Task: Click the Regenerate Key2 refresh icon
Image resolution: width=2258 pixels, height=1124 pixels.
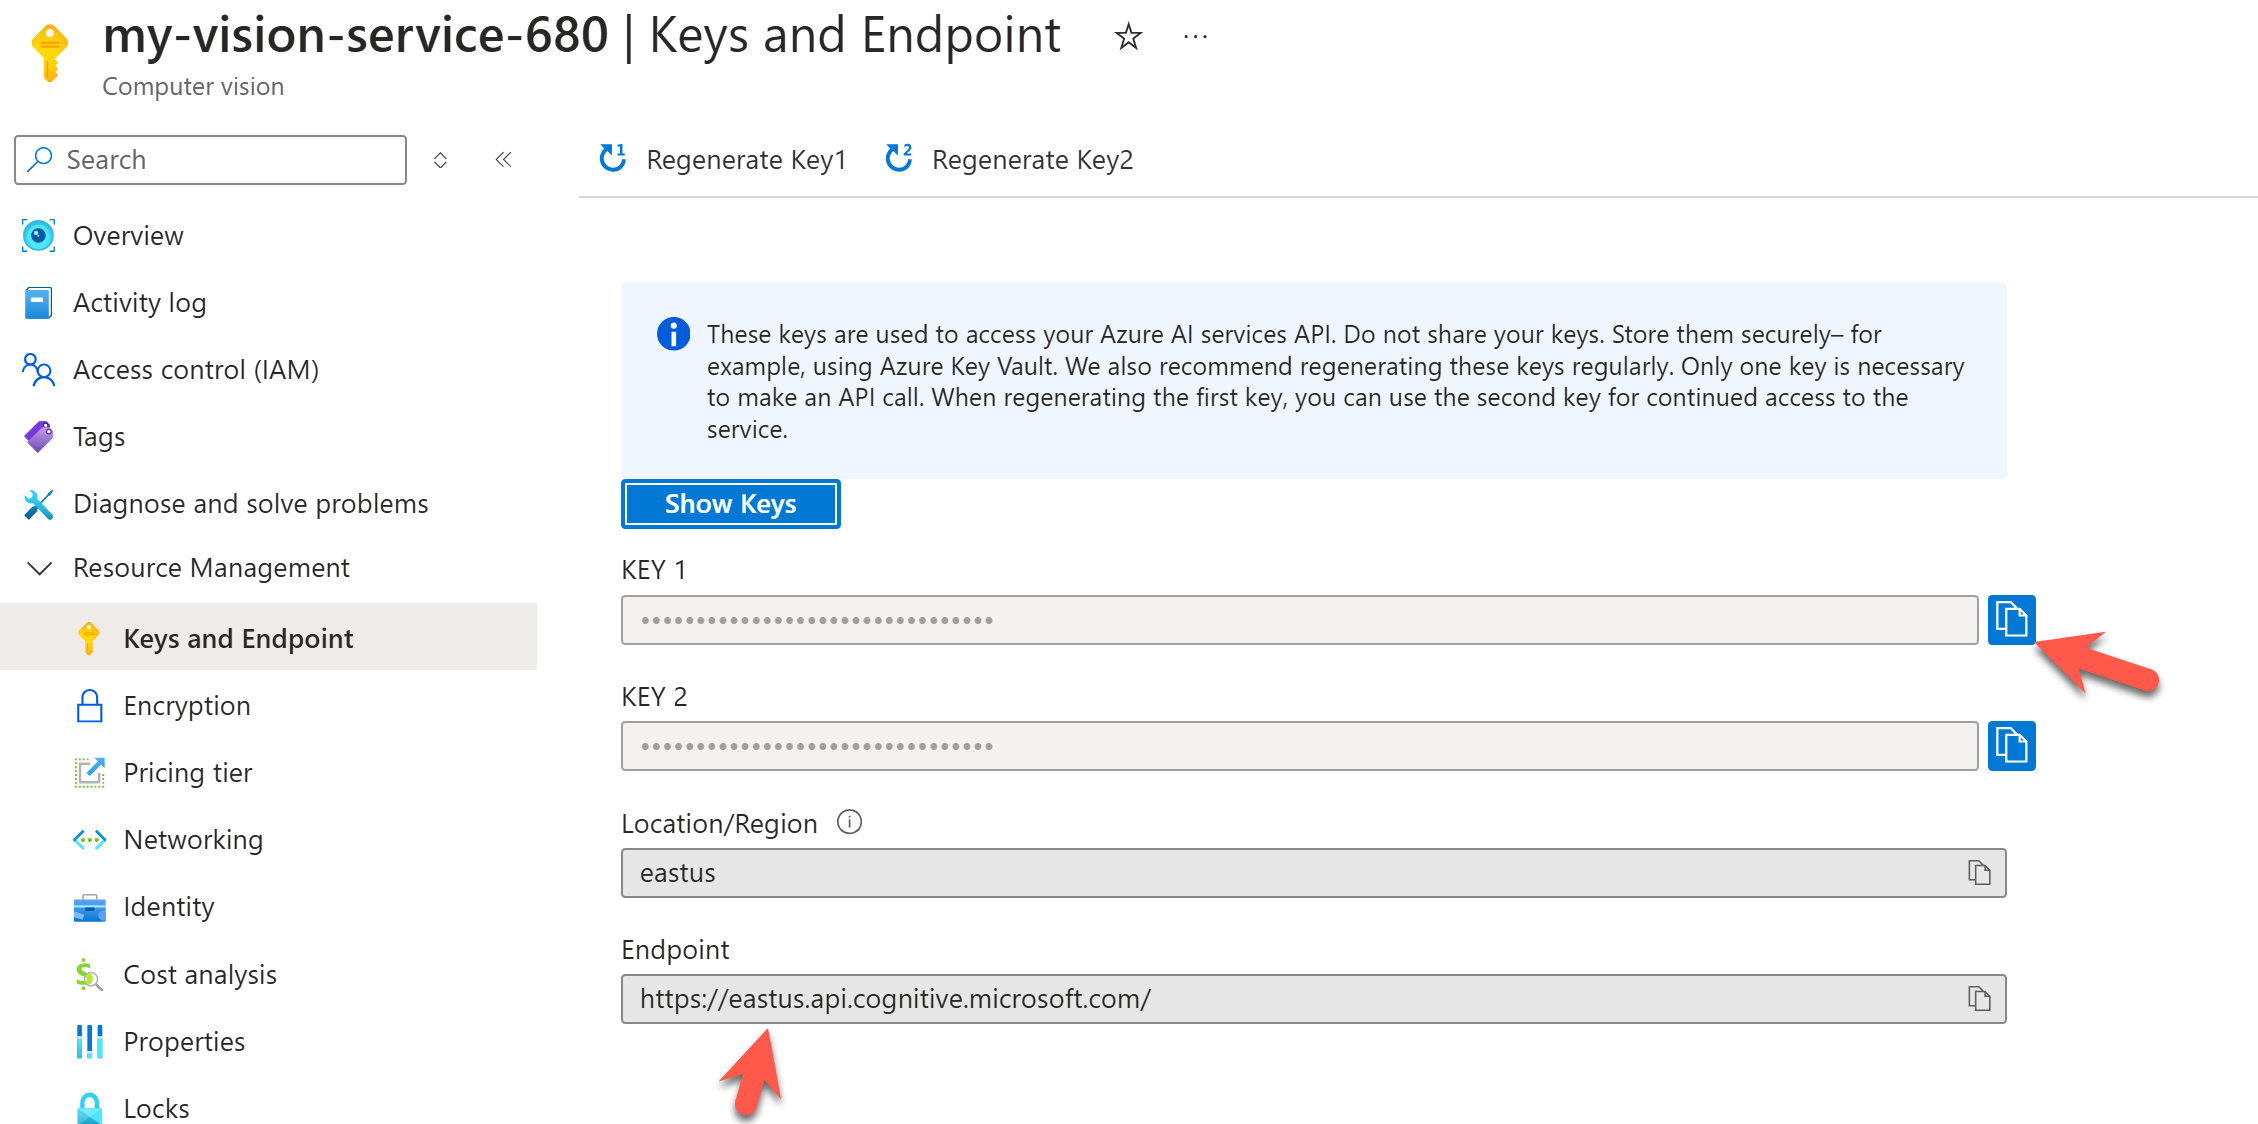Action: (x=898, y=158)
